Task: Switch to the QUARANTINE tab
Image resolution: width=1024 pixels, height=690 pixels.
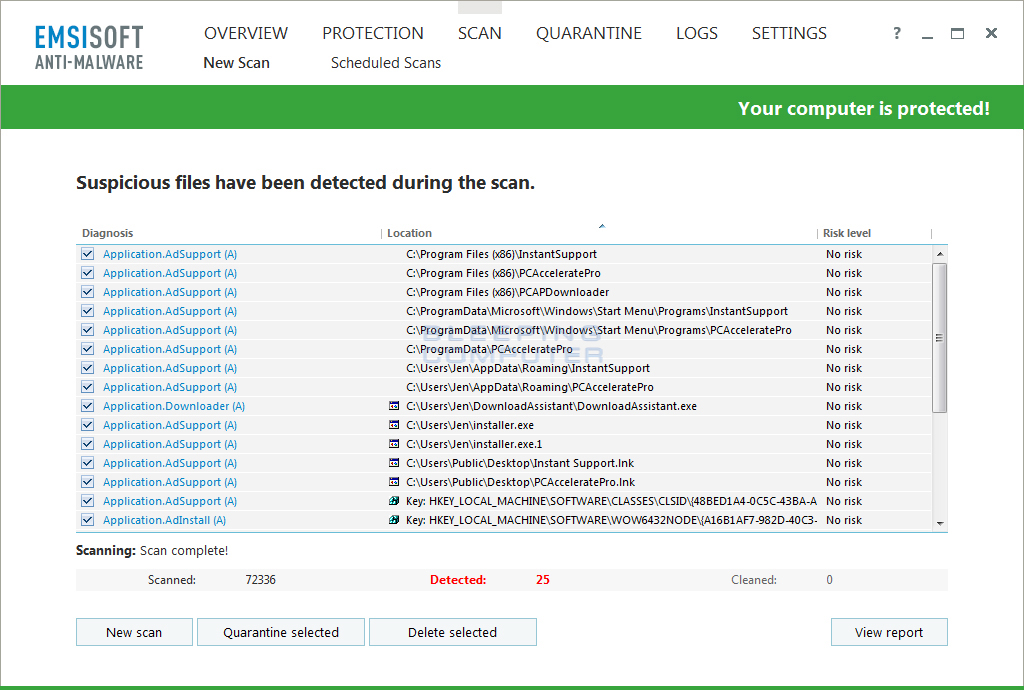Action: click(589, 33)
